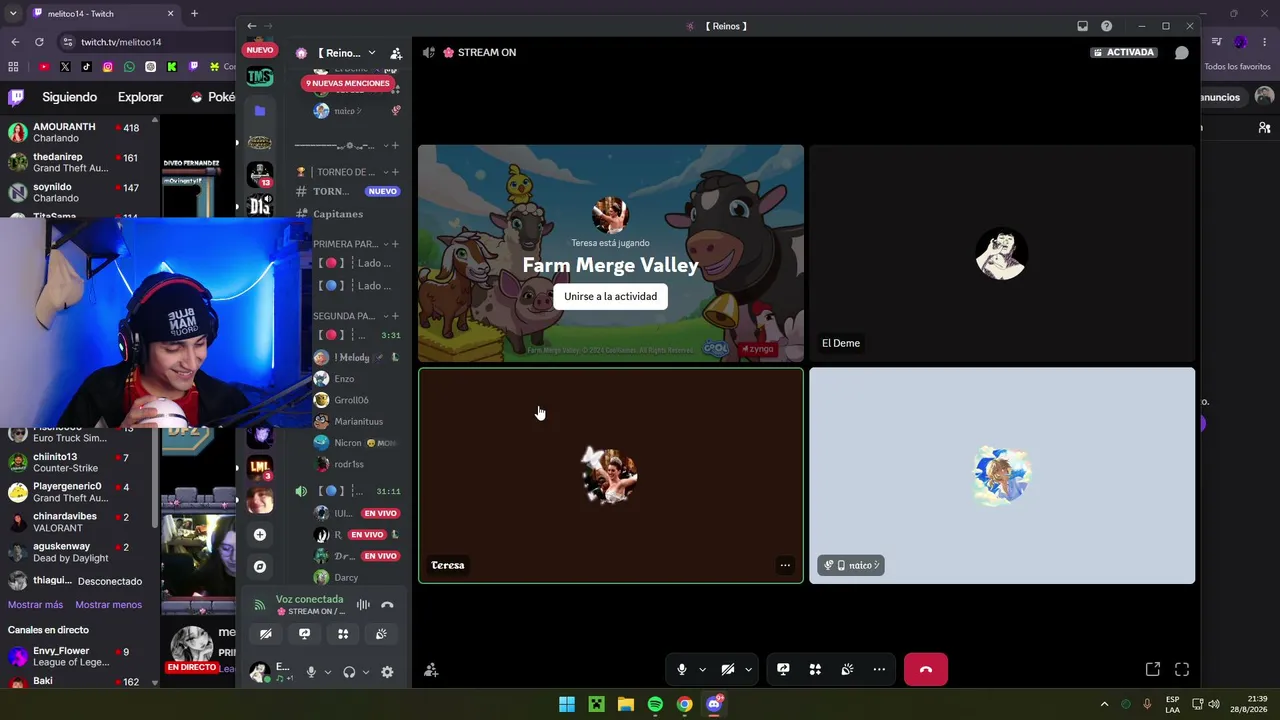Click Mostrar más in Twitch sidebar
The height and width of the screenshot is (720, 1280).
(x=35, y=604)
